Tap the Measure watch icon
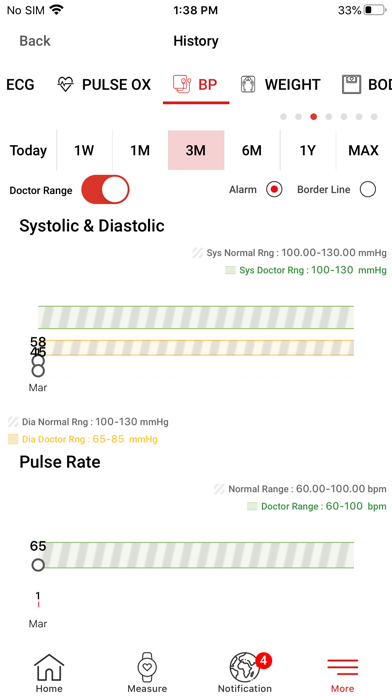The height and width of the screenshot is (696, 392). pyautogui.click(x=147, y=667)
